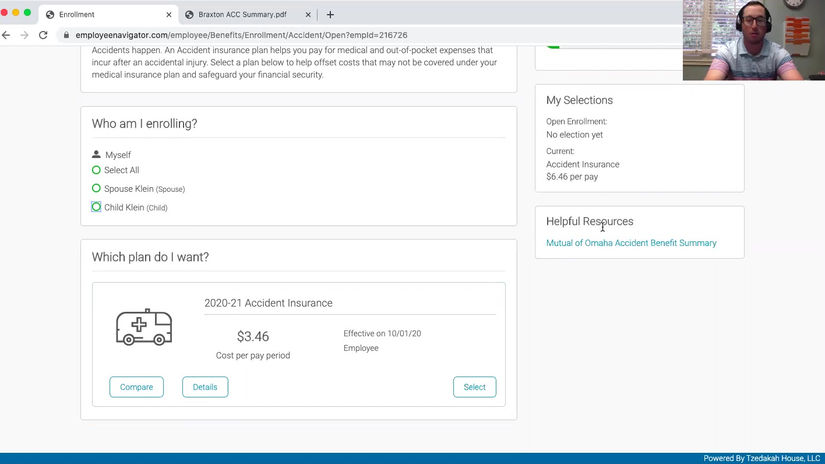The image size is (825, 464).
Task: Switch to Braxton ACC Summary.pdf tab
Action: tap(242, 15)
